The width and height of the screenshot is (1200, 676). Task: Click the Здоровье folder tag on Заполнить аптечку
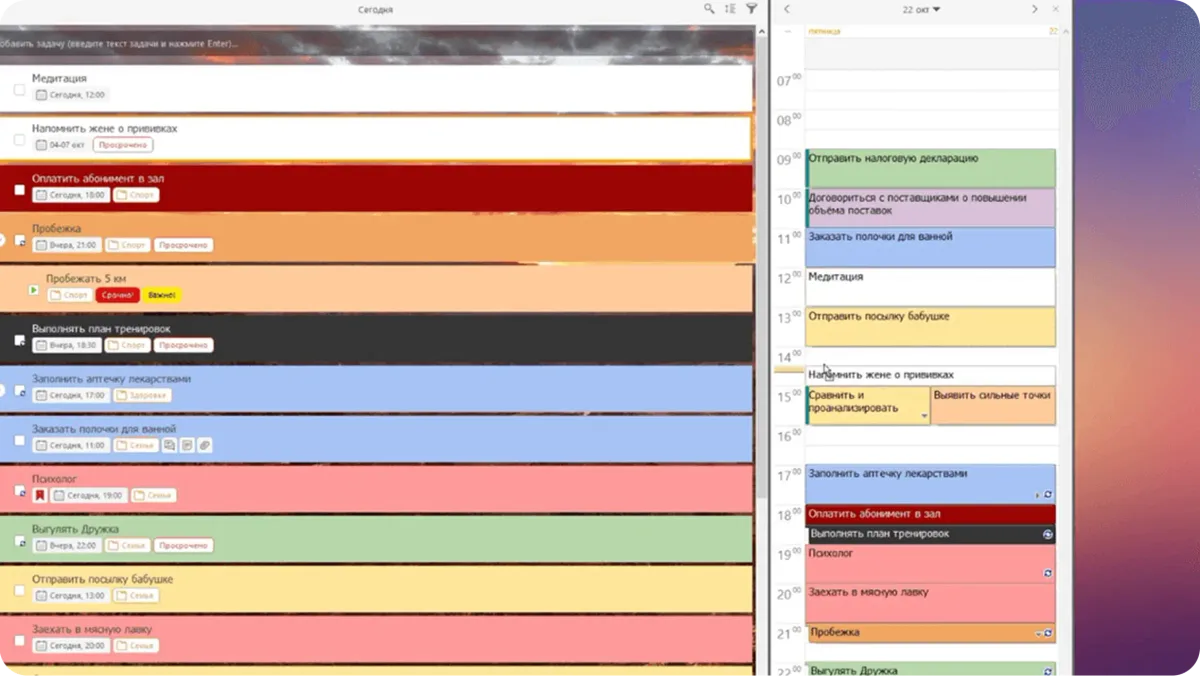142,395
